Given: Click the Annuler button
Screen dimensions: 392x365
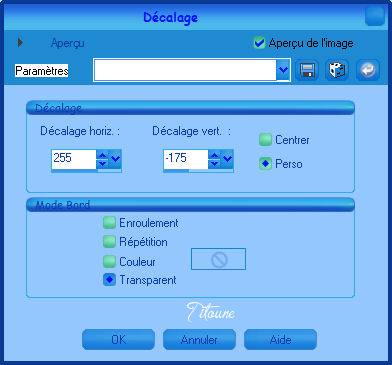Looking at the screenshot, I should click(x=199, y=340).
